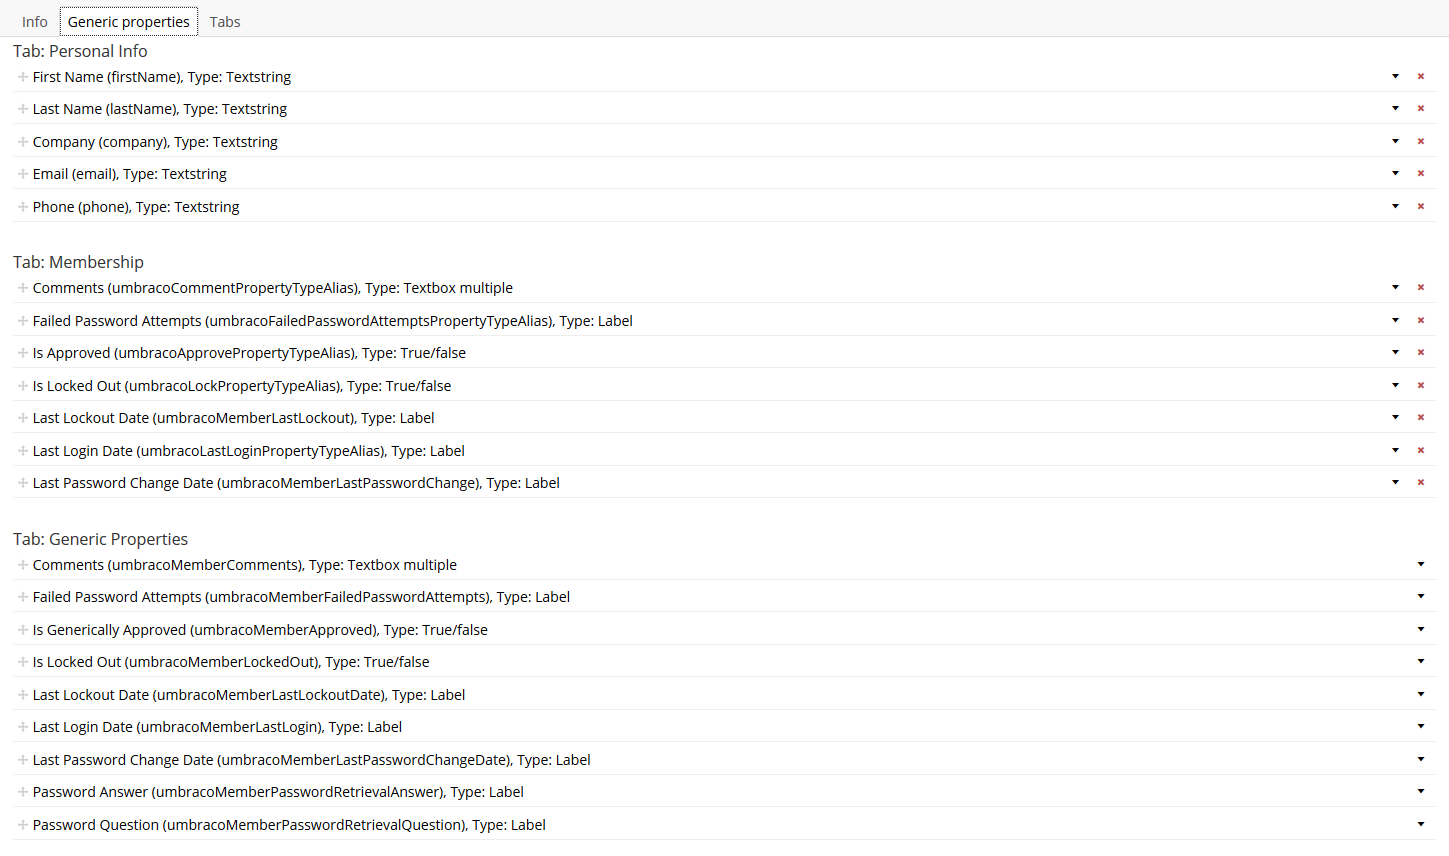Delete the First Name property
This screenshot has height=856, width=1449.
click(x=1420, y=76)
